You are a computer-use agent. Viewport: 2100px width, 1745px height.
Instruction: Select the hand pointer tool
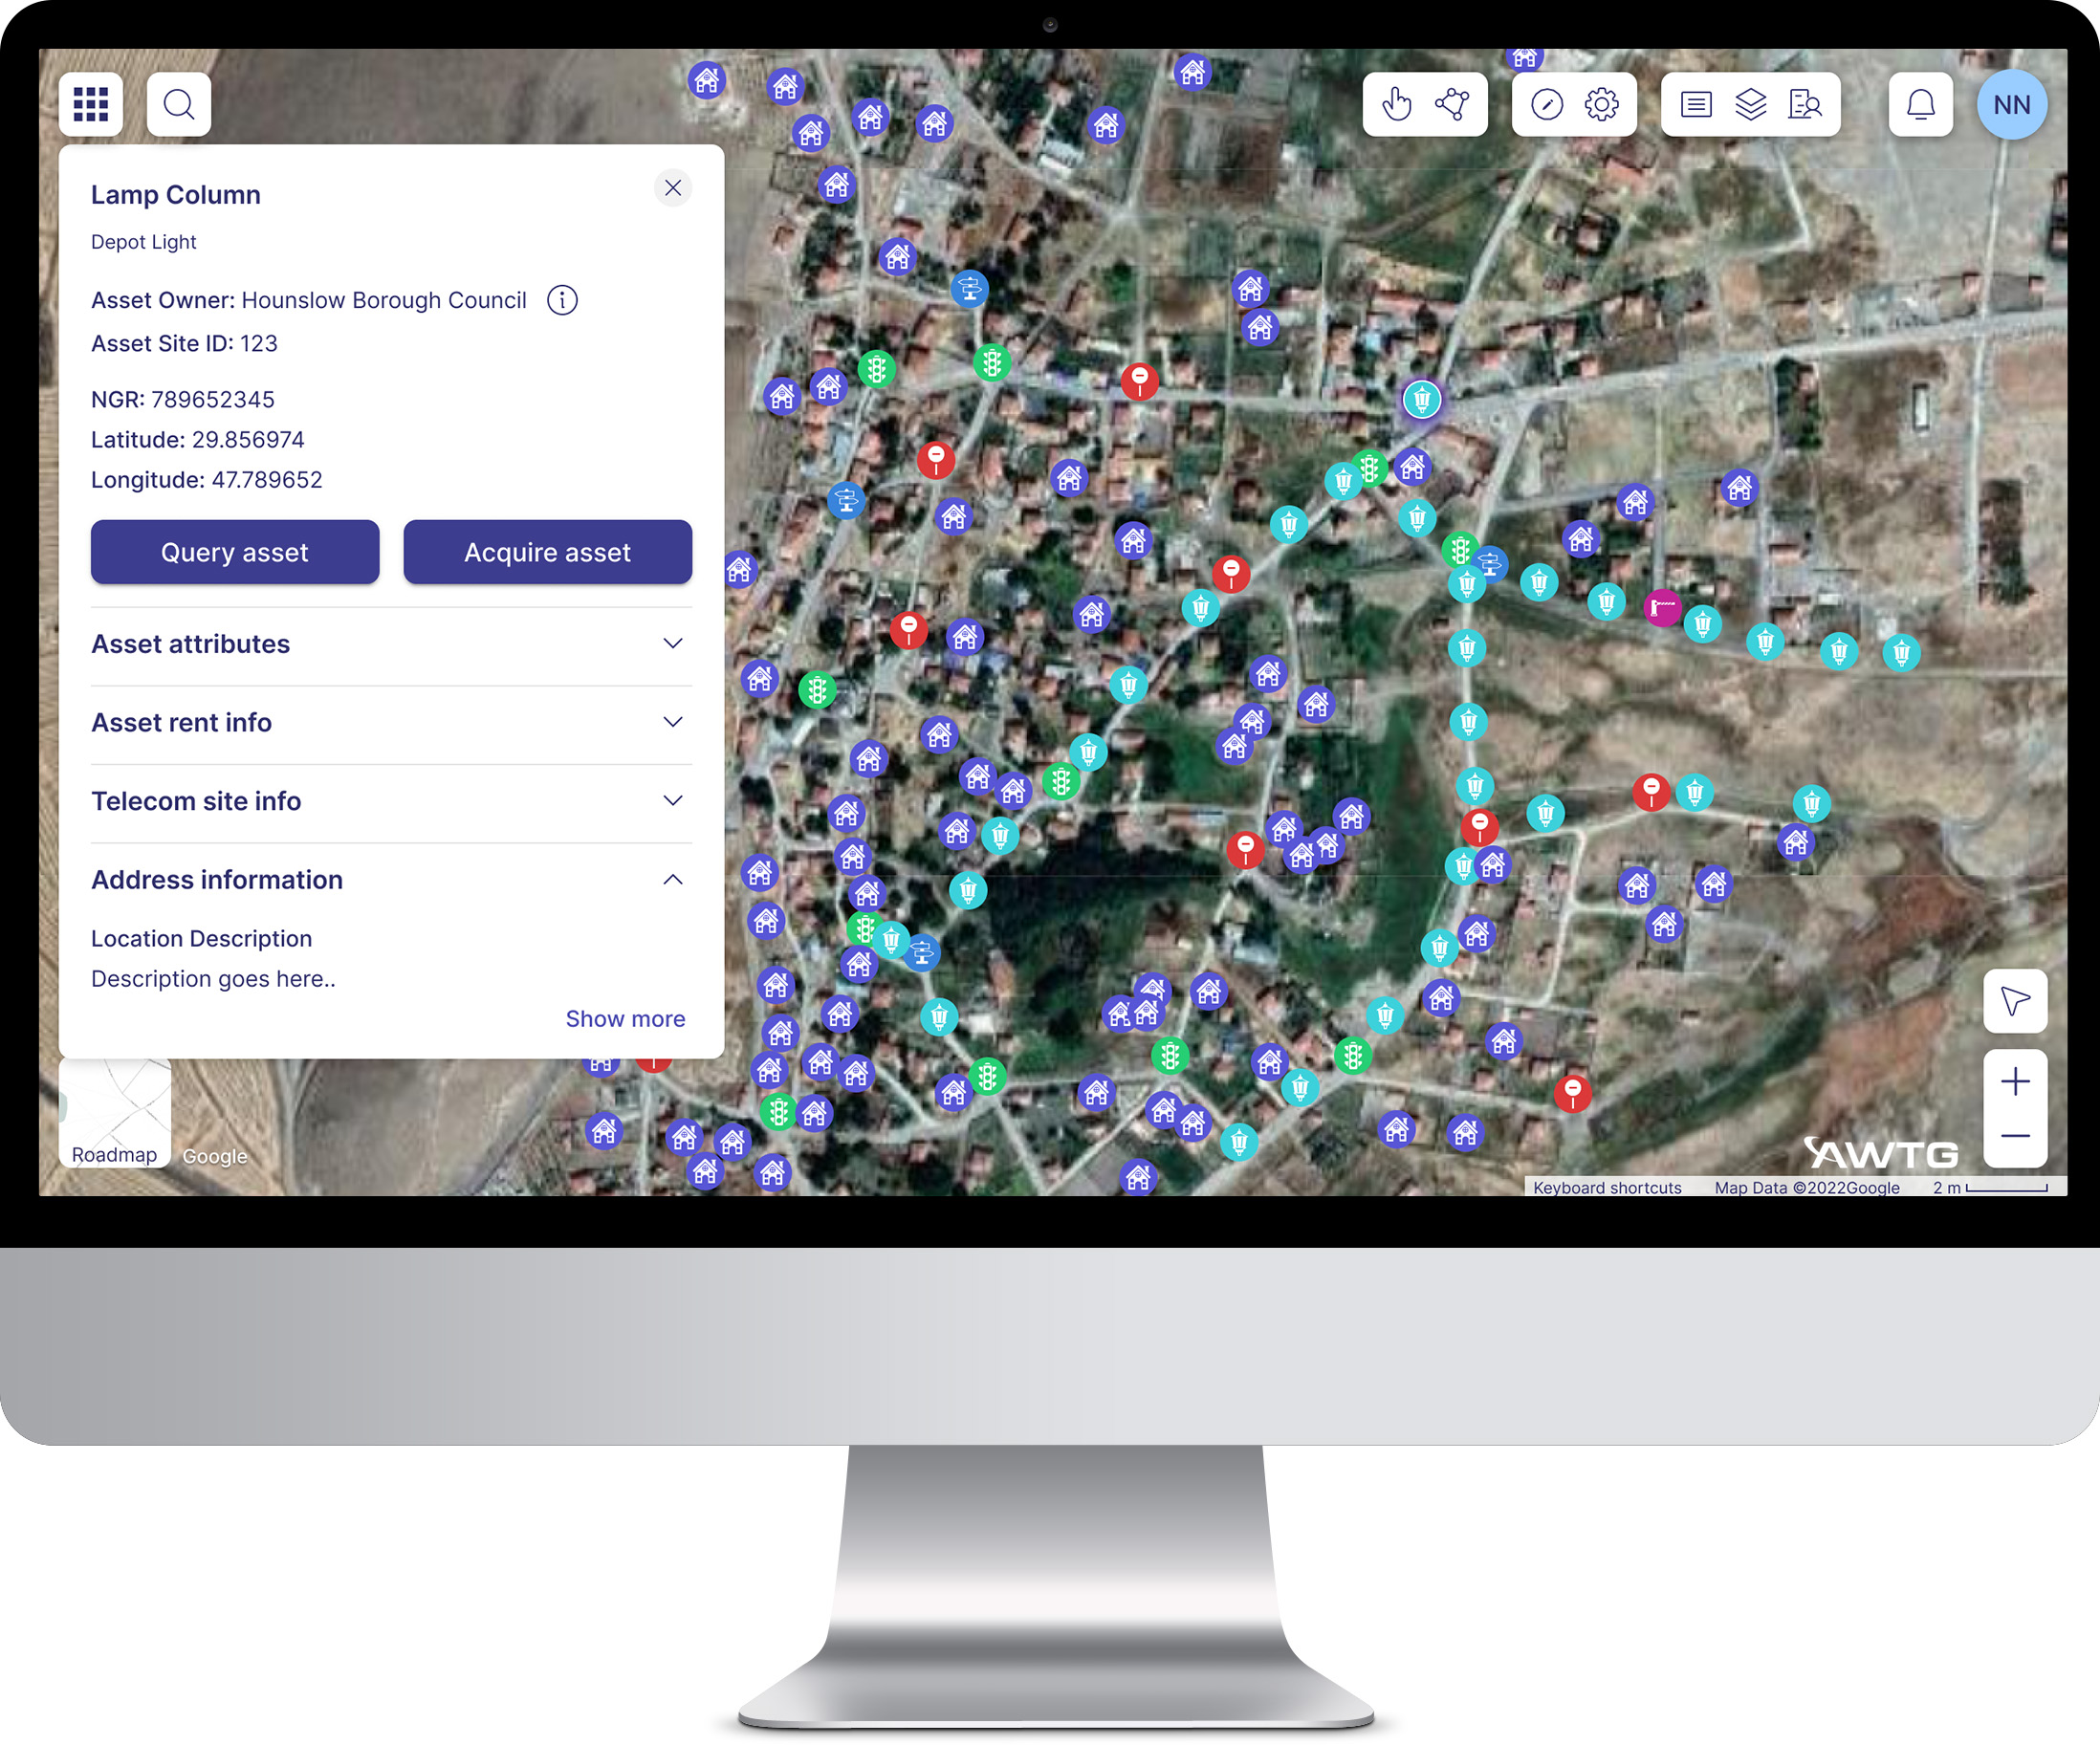(x=1397, y=104)
